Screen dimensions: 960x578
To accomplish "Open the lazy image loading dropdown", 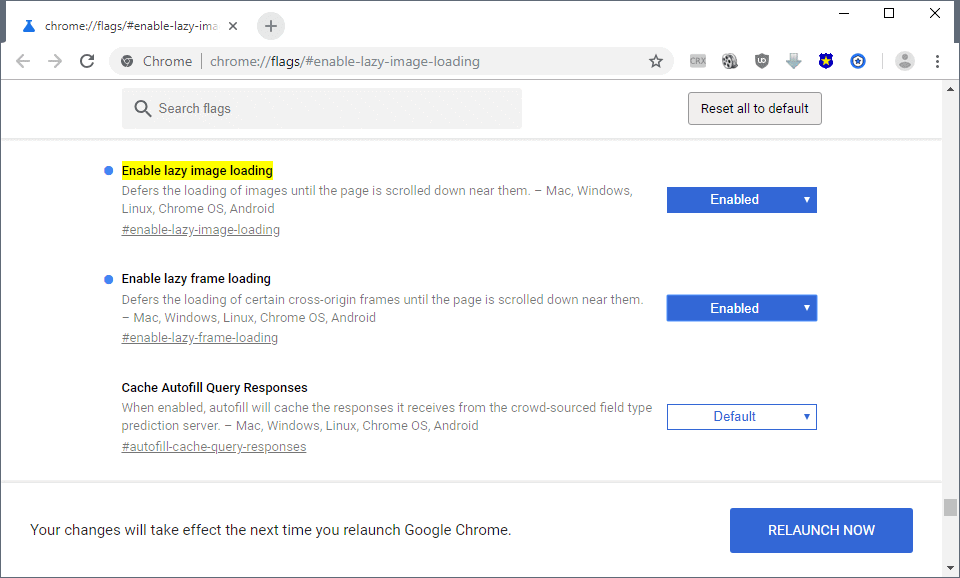I will (741, 200).
